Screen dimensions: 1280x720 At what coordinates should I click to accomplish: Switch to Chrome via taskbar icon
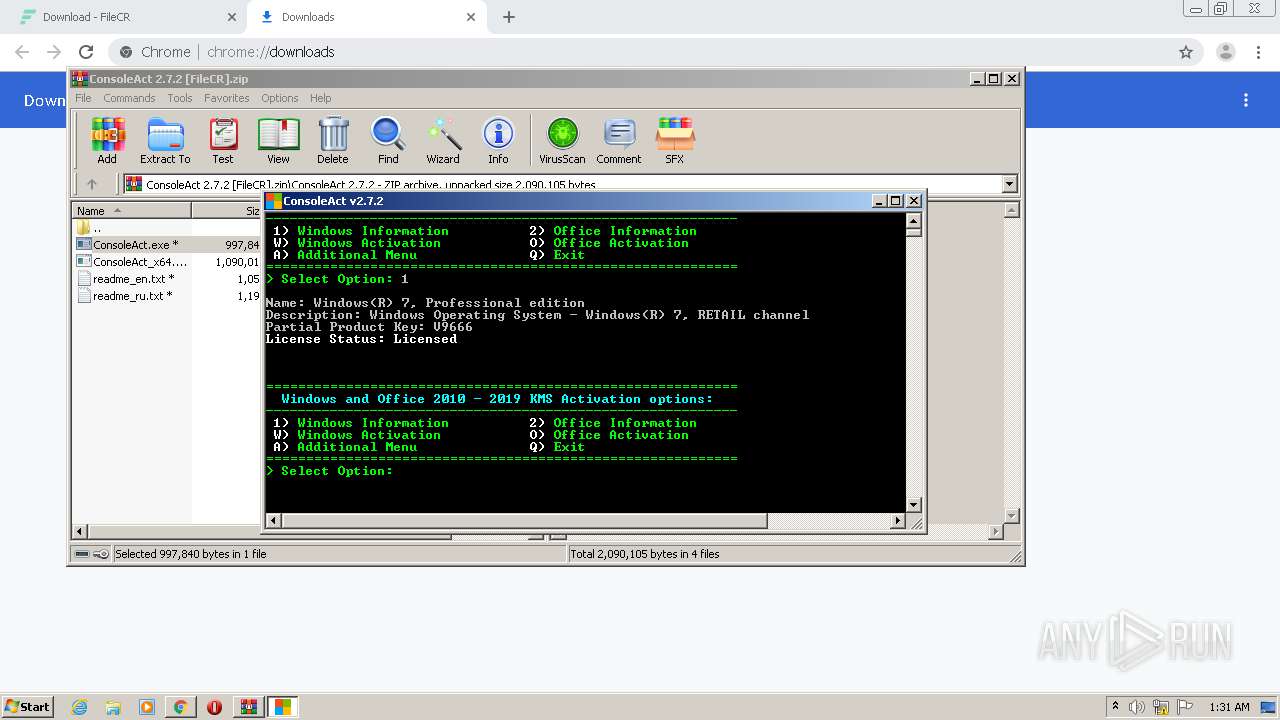(x=180, y=707)
